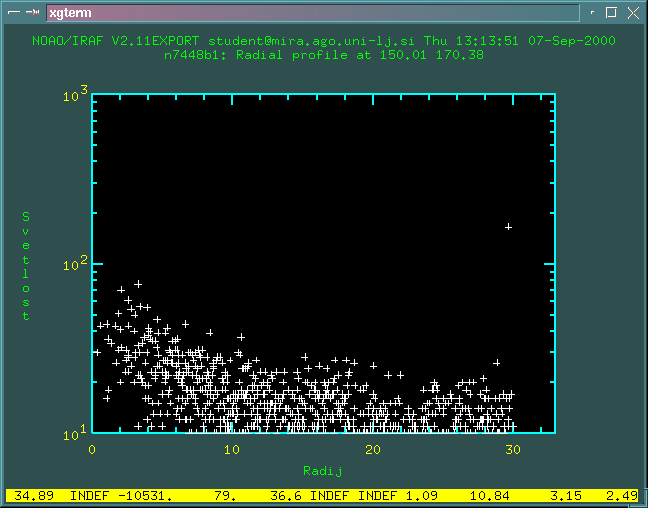Click status value 3.15
The width and height of the screenshot is (648, 508).
566,496
